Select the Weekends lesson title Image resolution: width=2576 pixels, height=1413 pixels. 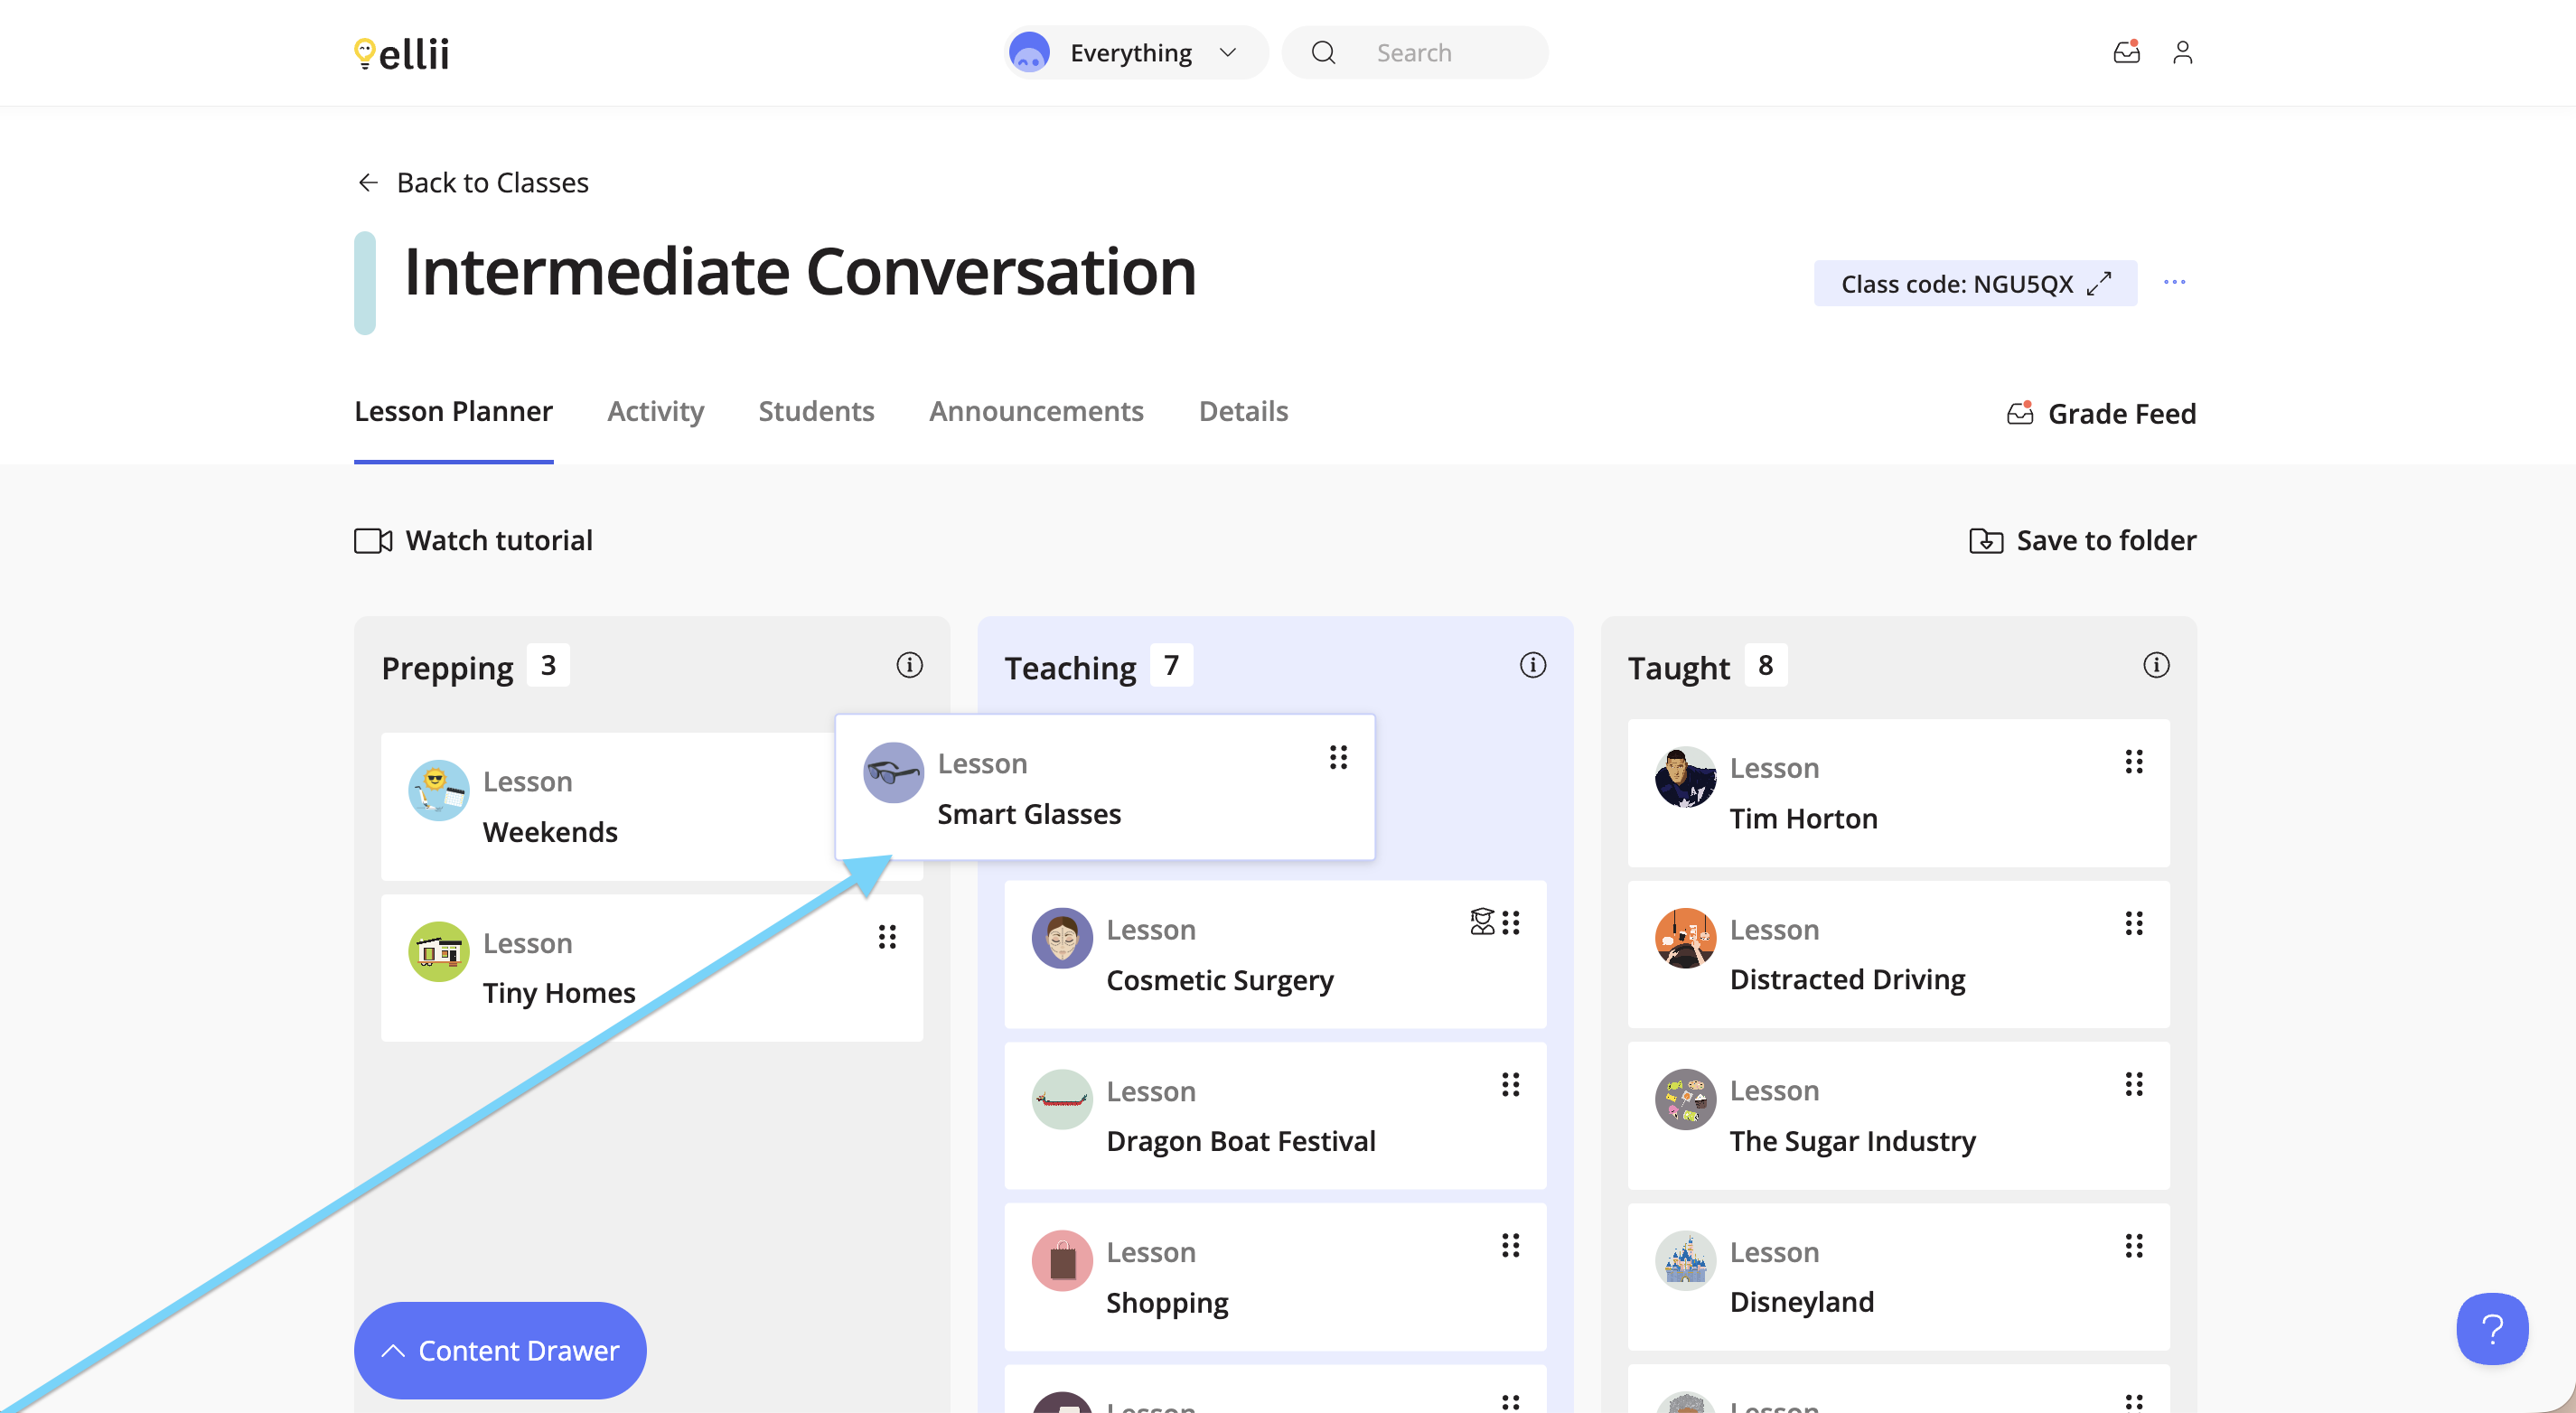tap(550, 832)
